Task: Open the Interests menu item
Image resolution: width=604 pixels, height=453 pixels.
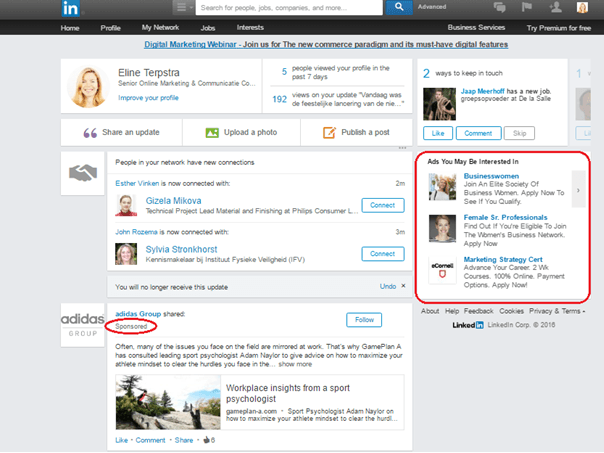Action: click(x=250, y=28)
